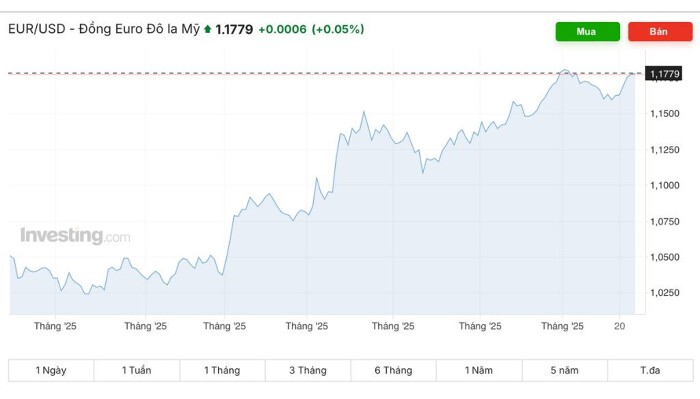Show the 5 năm chart range

coord(565,370)
